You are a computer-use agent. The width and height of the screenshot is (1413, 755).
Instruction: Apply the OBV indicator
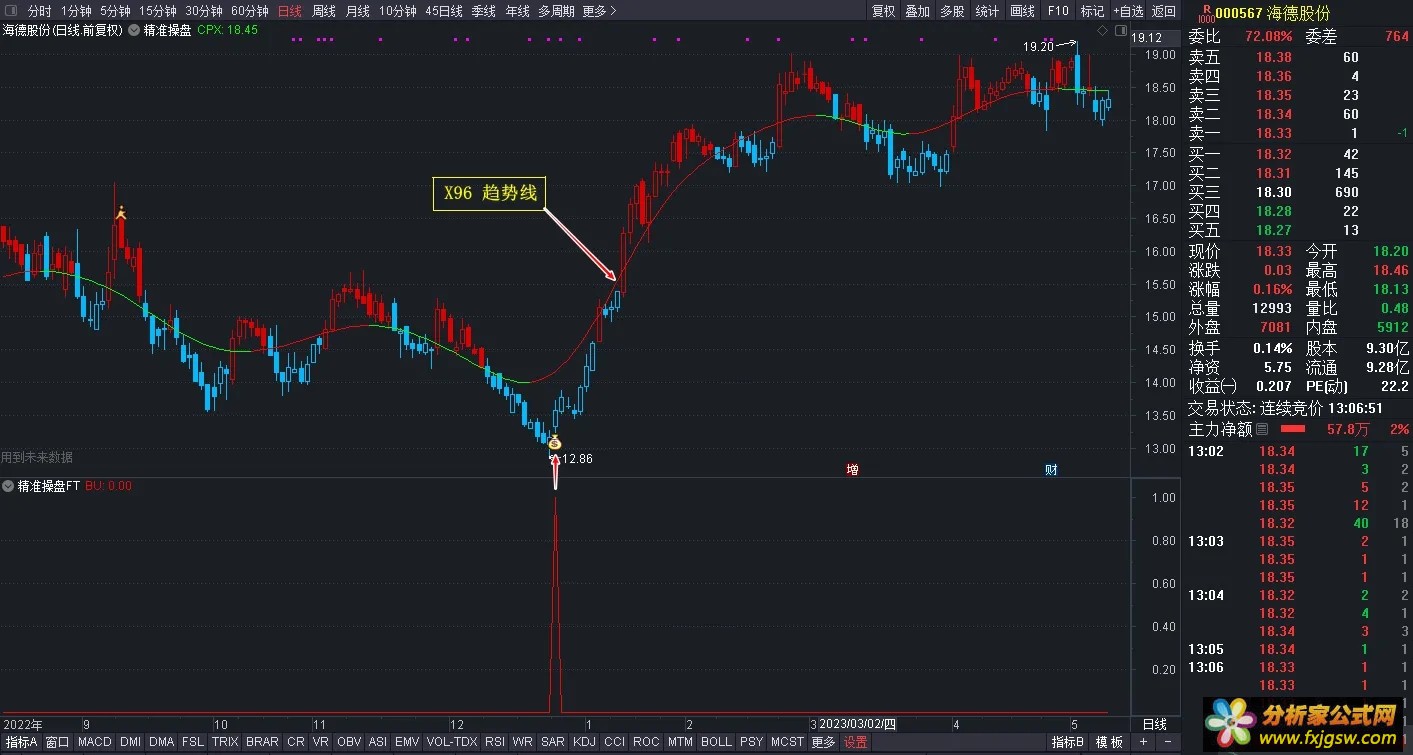pyautogui.click(x=349, y=742)
